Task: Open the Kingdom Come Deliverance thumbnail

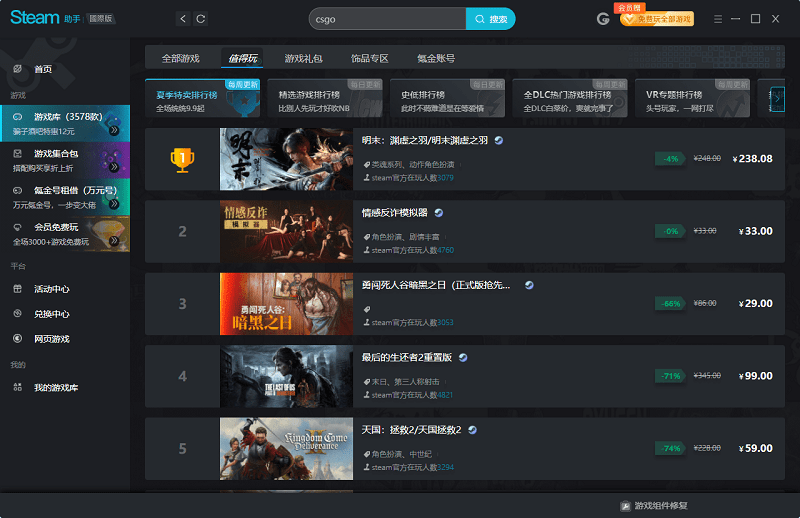Action: [x=286, y=448]
